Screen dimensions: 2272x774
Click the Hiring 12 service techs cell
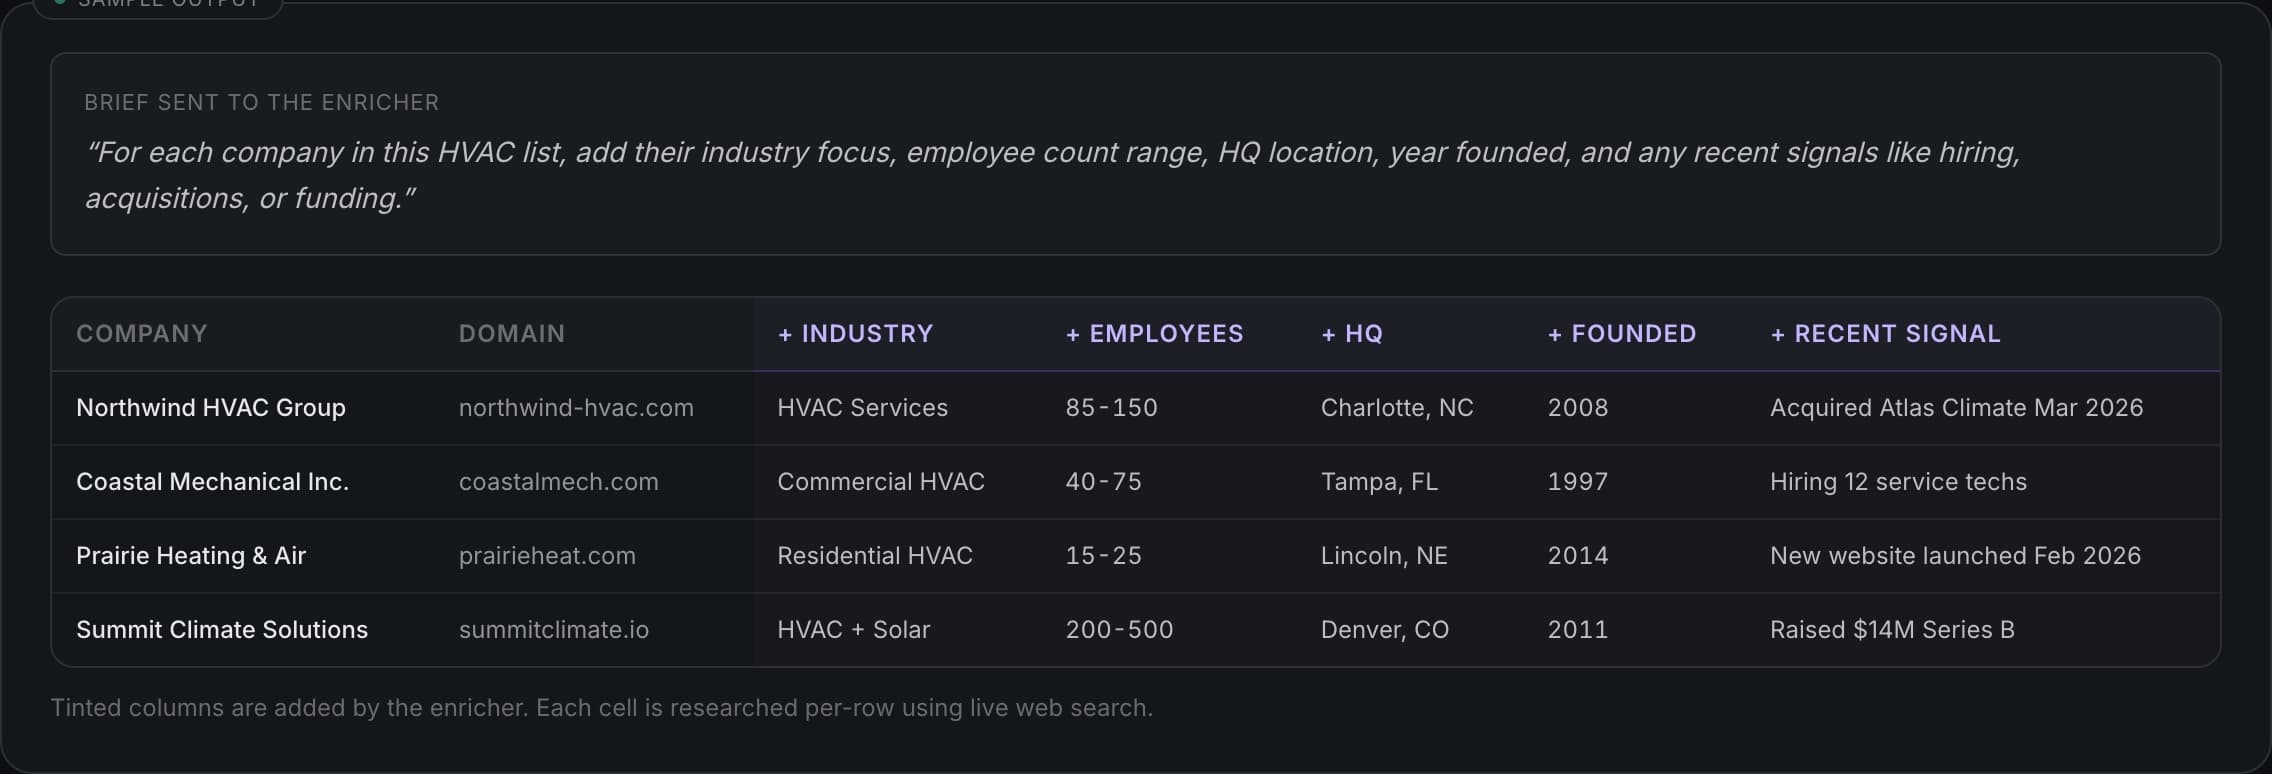click(x=1898, y=482)
